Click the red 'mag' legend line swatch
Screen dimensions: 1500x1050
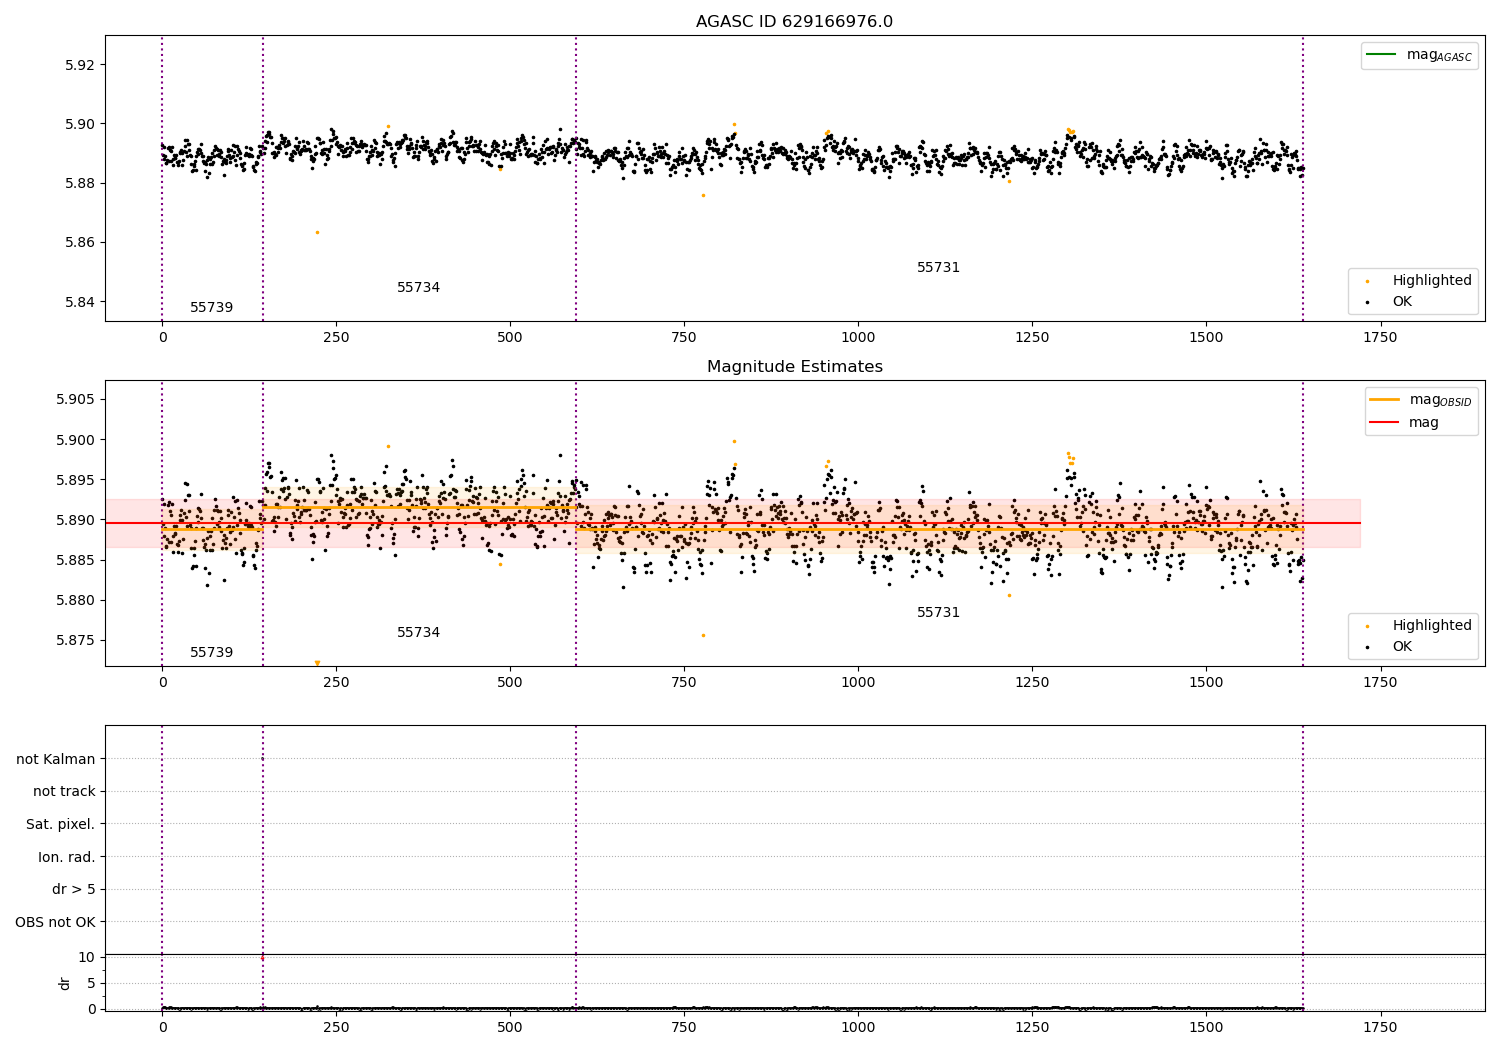tap(1384, 422)
